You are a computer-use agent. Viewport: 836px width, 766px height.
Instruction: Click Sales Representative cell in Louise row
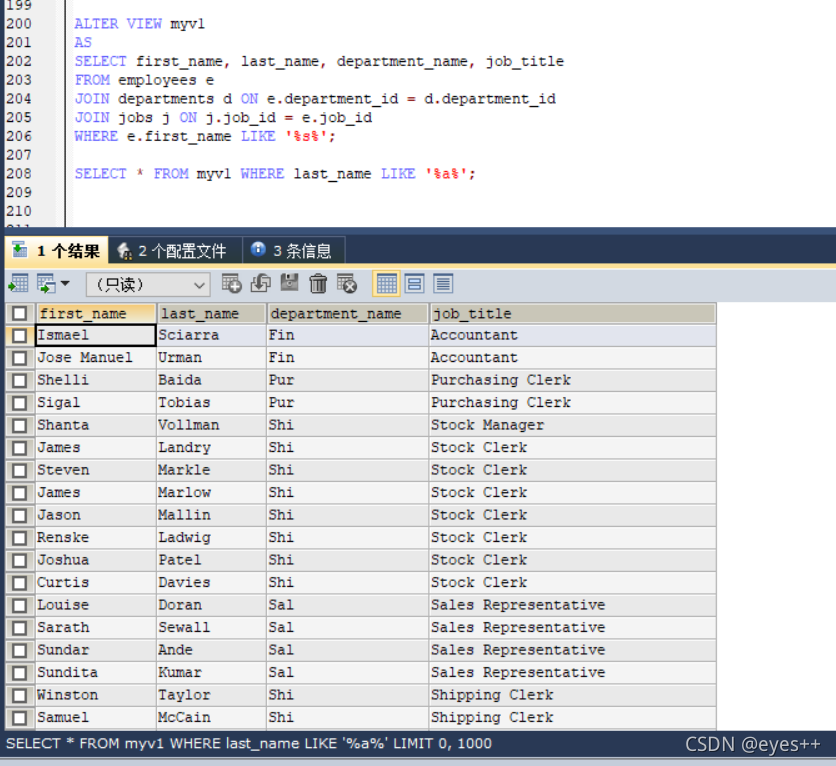[573, 605]
